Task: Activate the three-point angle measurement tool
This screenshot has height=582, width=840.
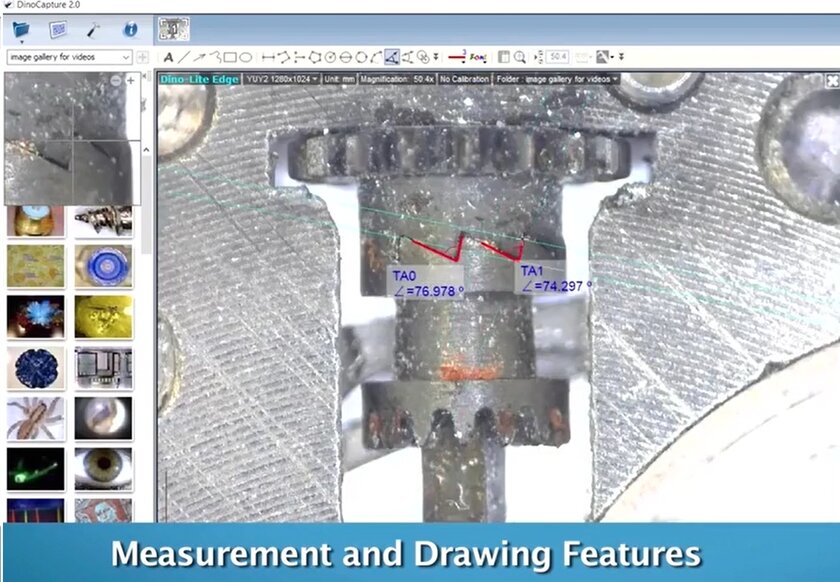Action: pyautogui.click(x=391, y=57)
